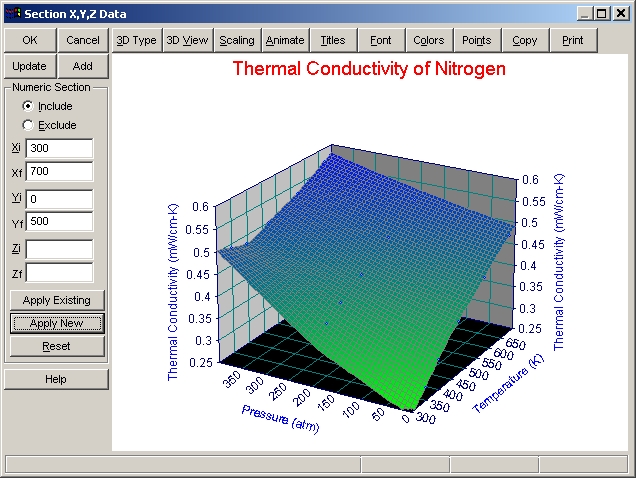Click the application icon in title bar
The image size is (636, 478).
(13, 13)
